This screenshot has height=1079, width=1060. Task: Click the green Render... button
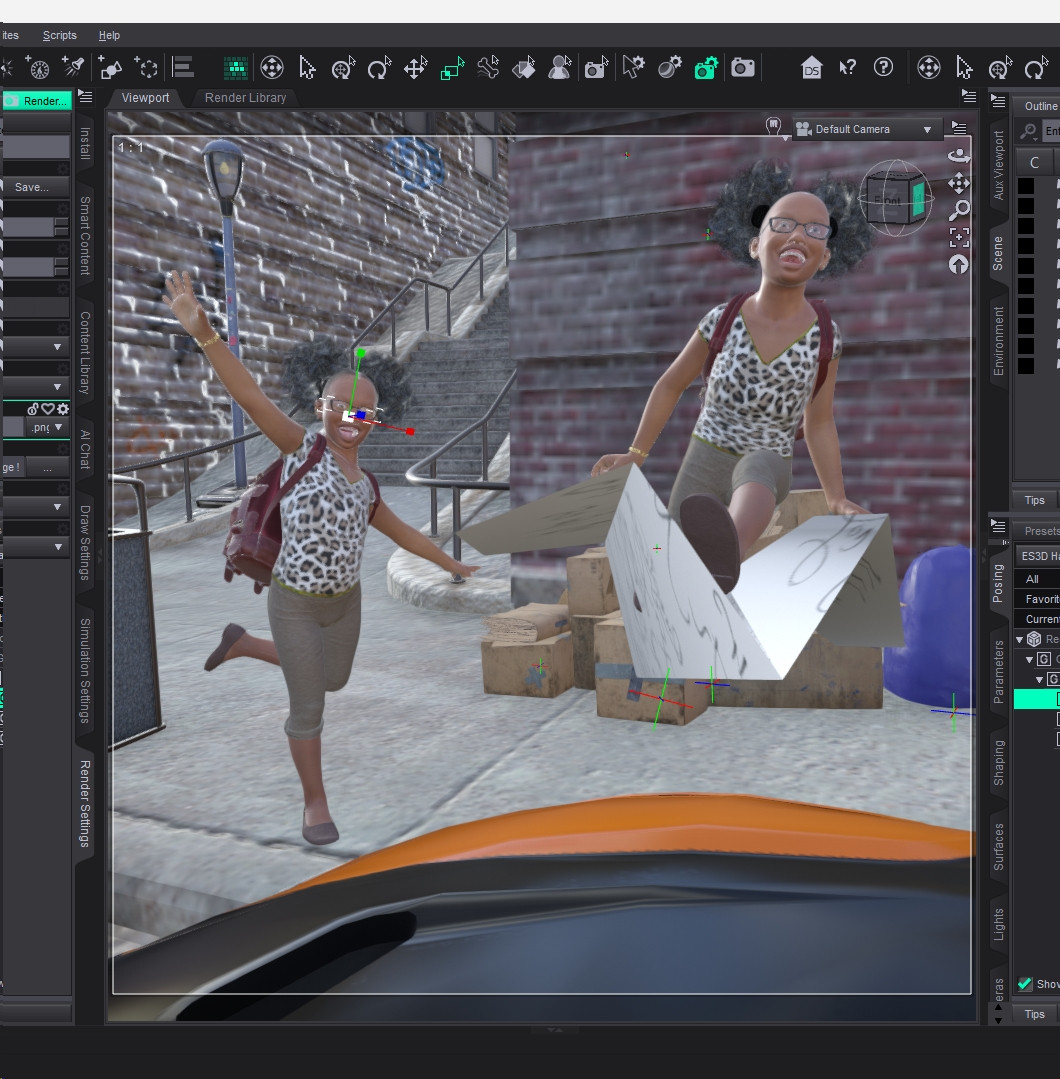click(37, 101)
